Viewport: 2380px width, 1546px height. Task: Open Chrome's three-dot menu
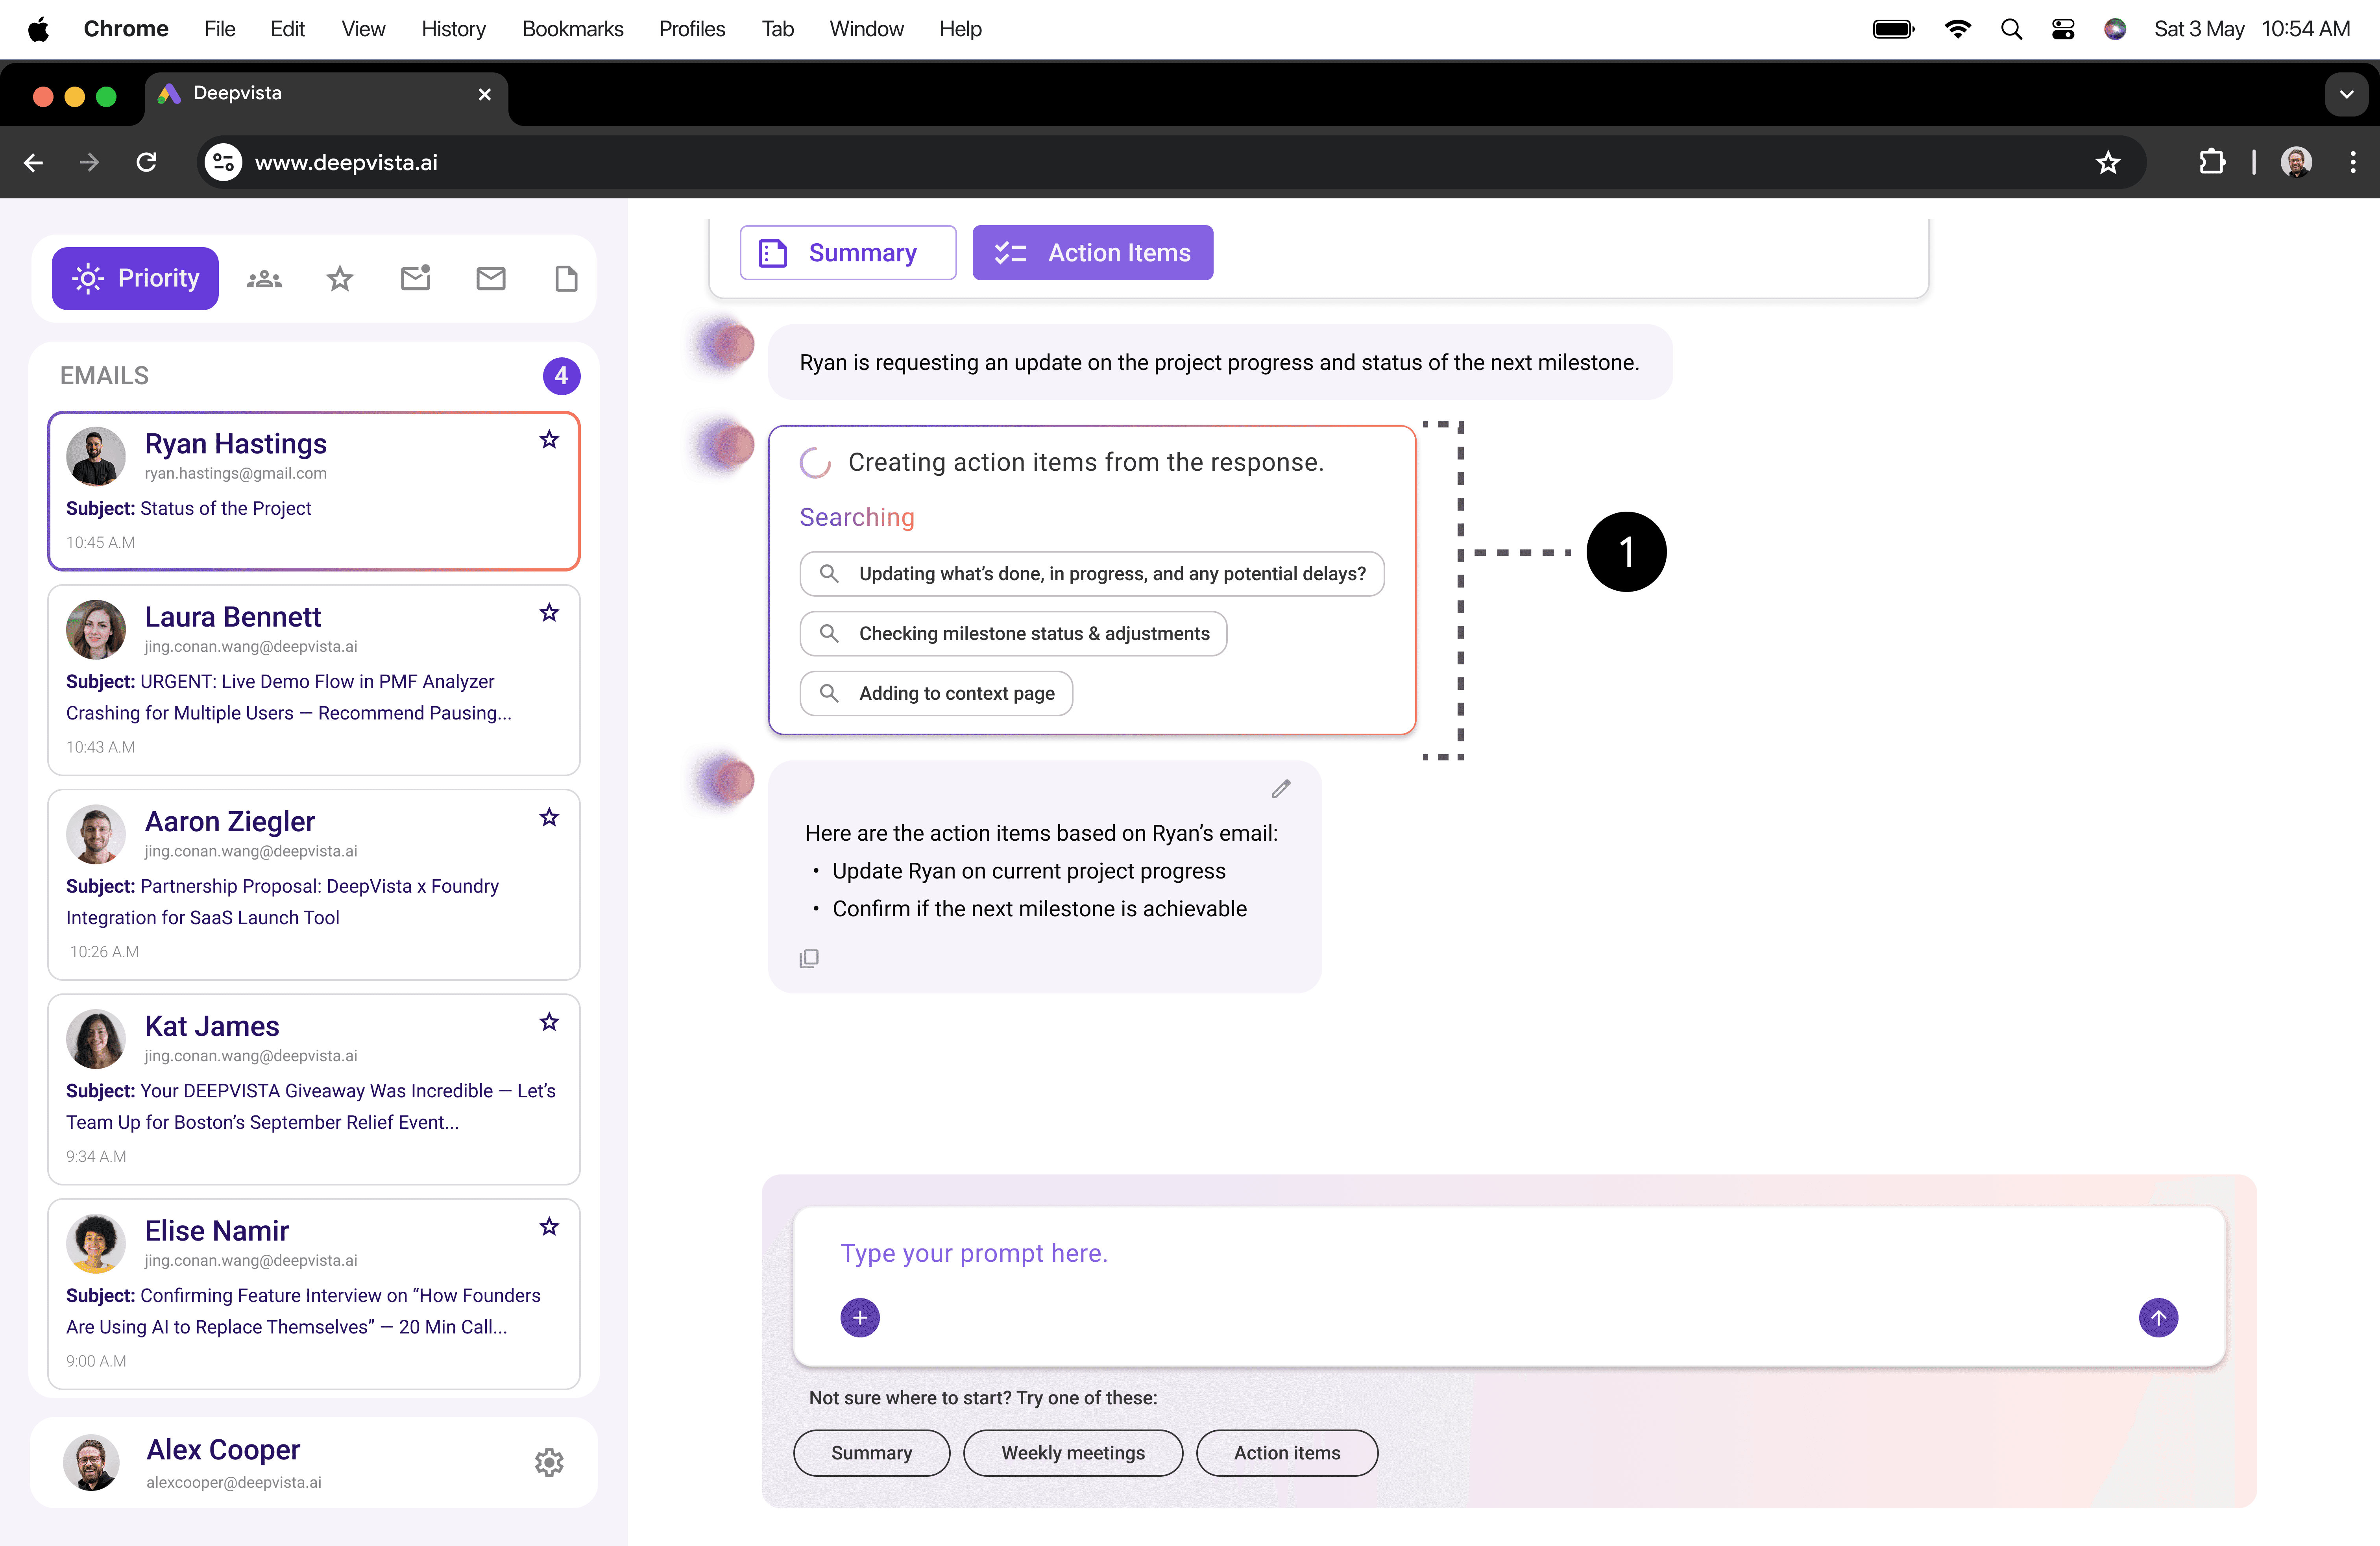(2352, 162)
